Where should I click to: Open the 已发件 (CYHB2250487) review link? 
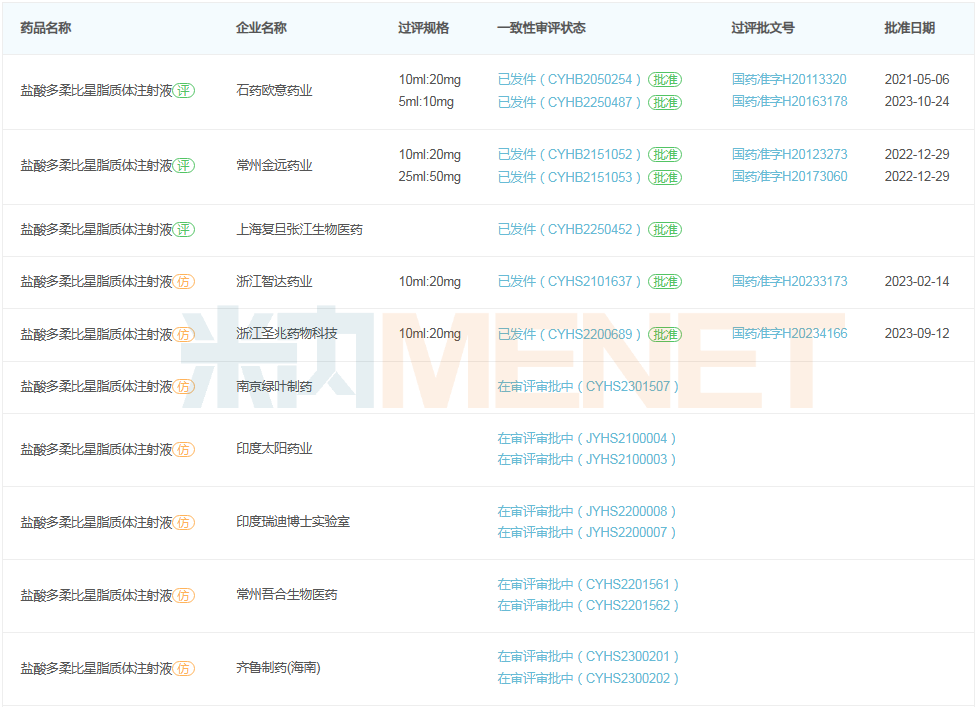570,102
